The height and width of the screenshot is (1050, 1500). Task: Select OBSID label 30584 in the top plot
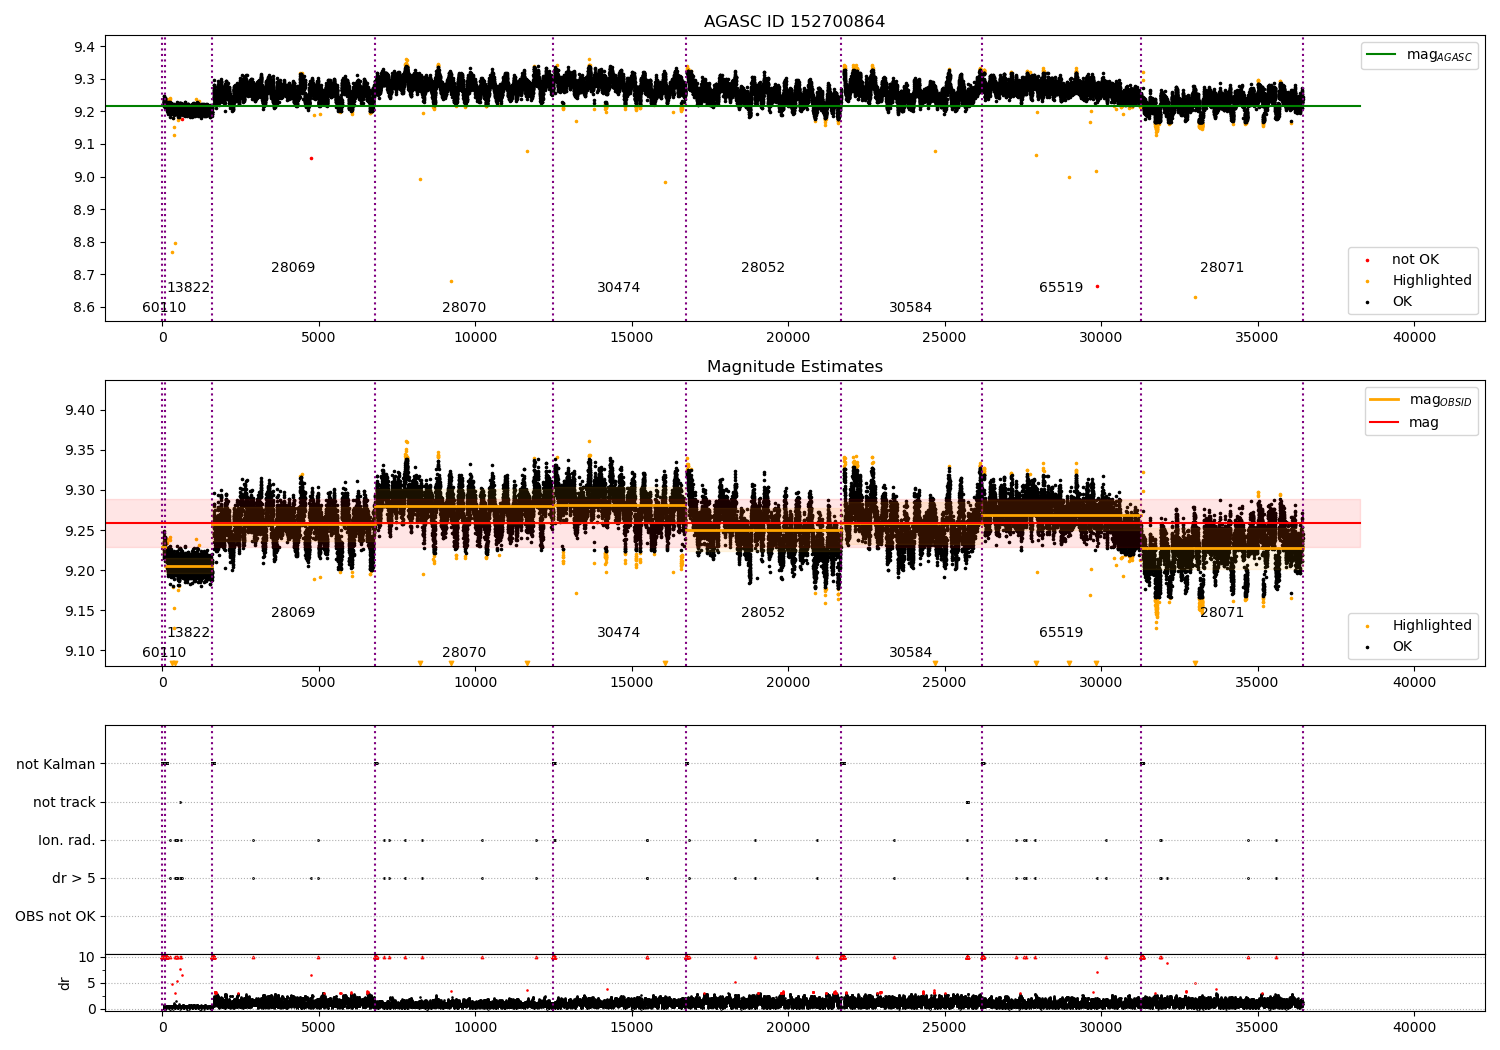[x=910, y=308]
